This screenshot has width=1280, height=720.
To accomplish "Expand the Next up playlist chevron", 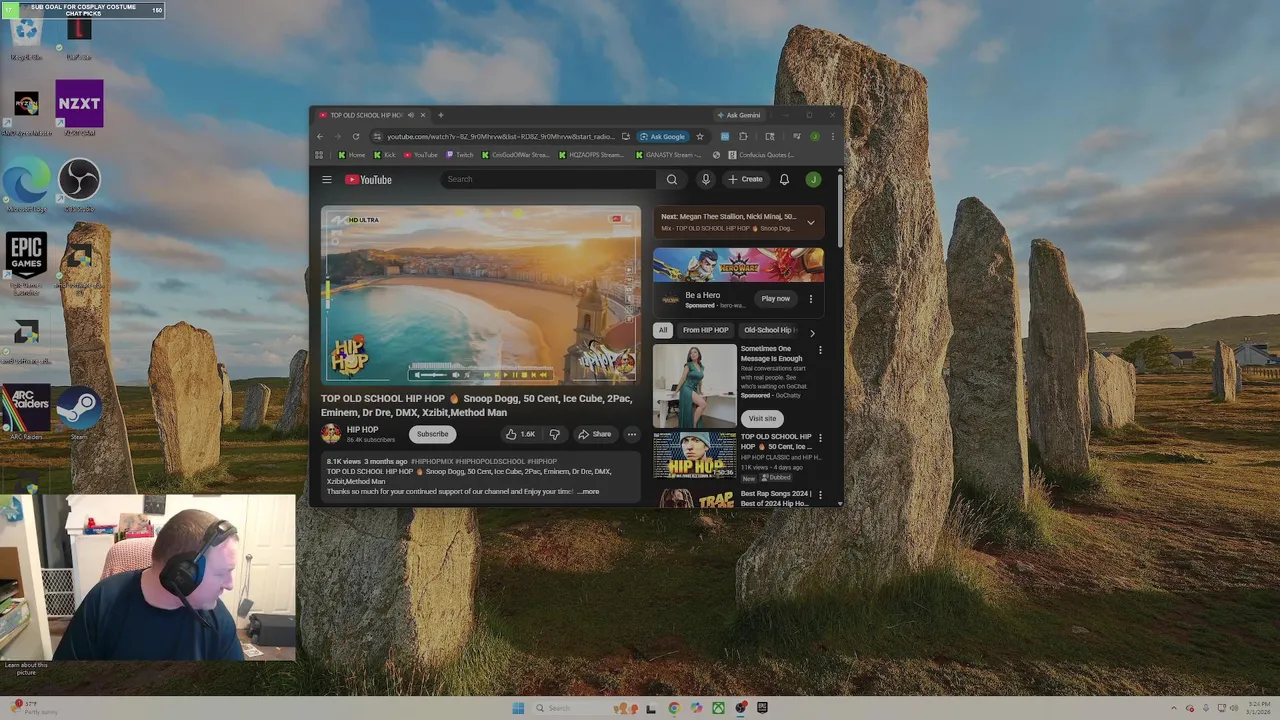I will (811, 223).
